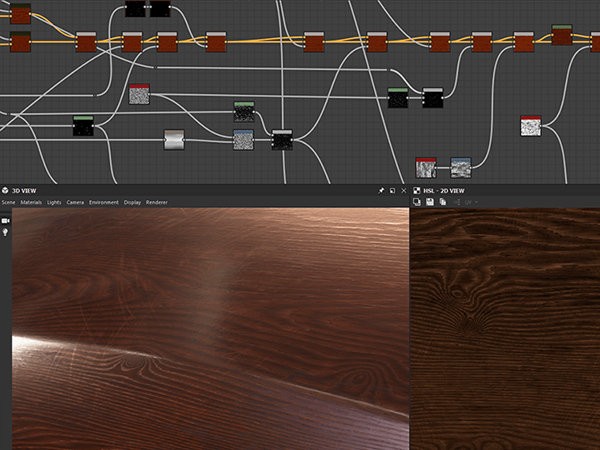
Task: Click the copy icon in 2D View toolbar
Action: 443,202
